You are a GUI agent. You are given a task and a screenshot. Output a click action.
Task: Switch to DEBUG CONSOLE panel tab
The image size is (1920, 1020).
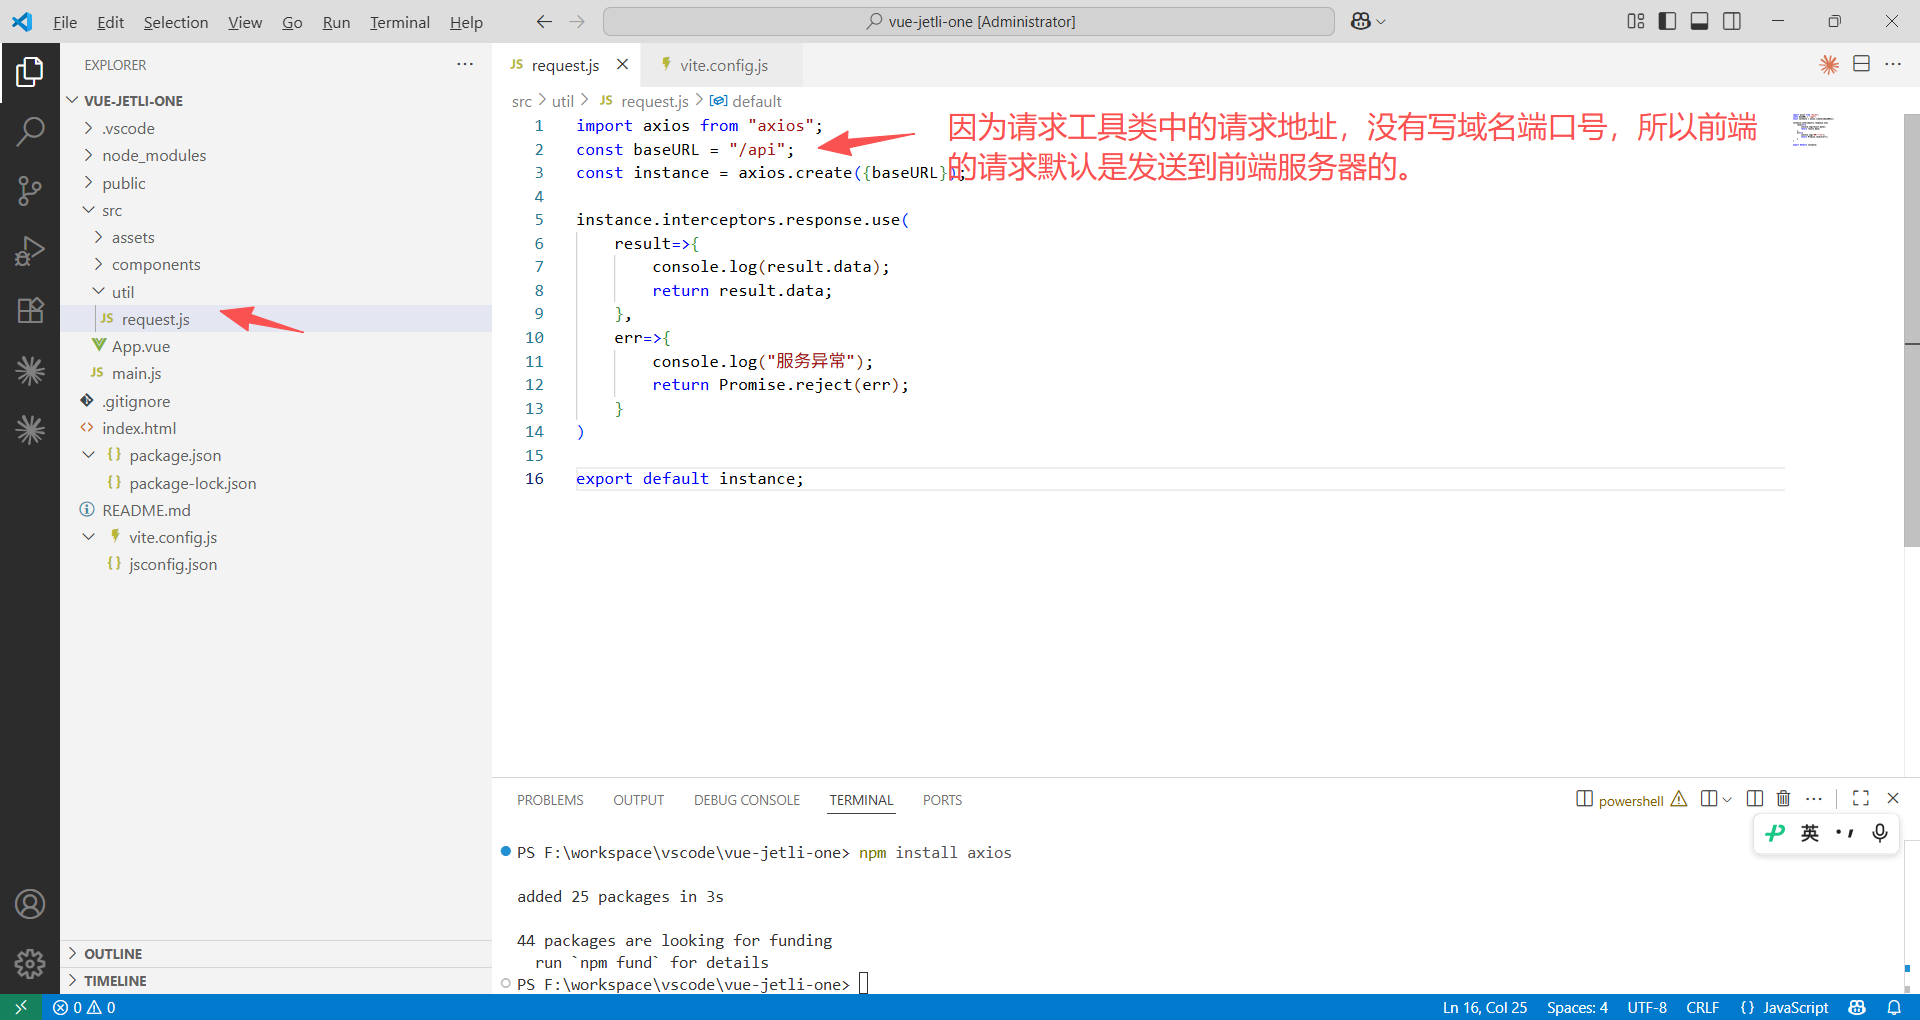coord(747,800)
